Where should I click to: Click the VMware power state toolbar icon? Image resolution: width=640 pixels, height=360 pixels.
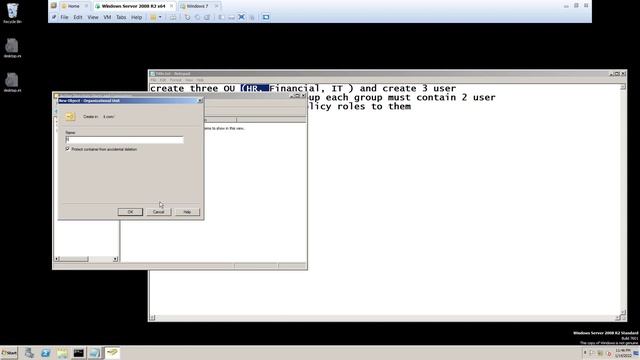click(153, 17)
